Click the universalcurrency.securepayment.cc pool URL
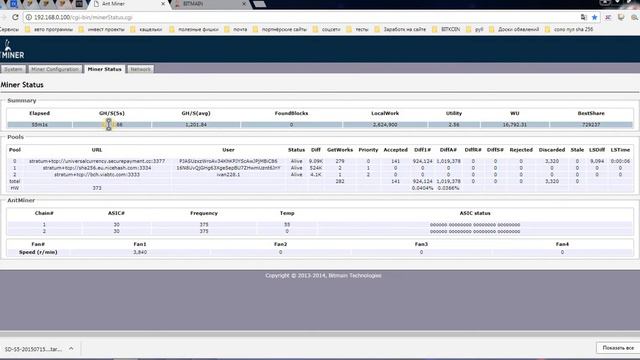 [x=97, y=161]
